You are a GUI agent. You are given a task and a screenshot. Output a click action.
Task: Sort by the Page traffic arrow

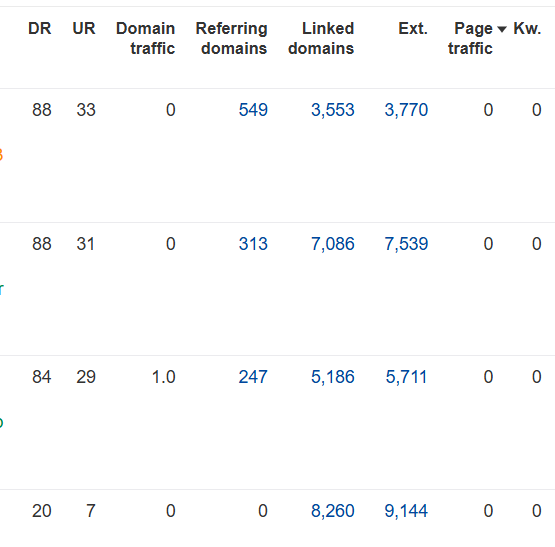click(502, 29)
